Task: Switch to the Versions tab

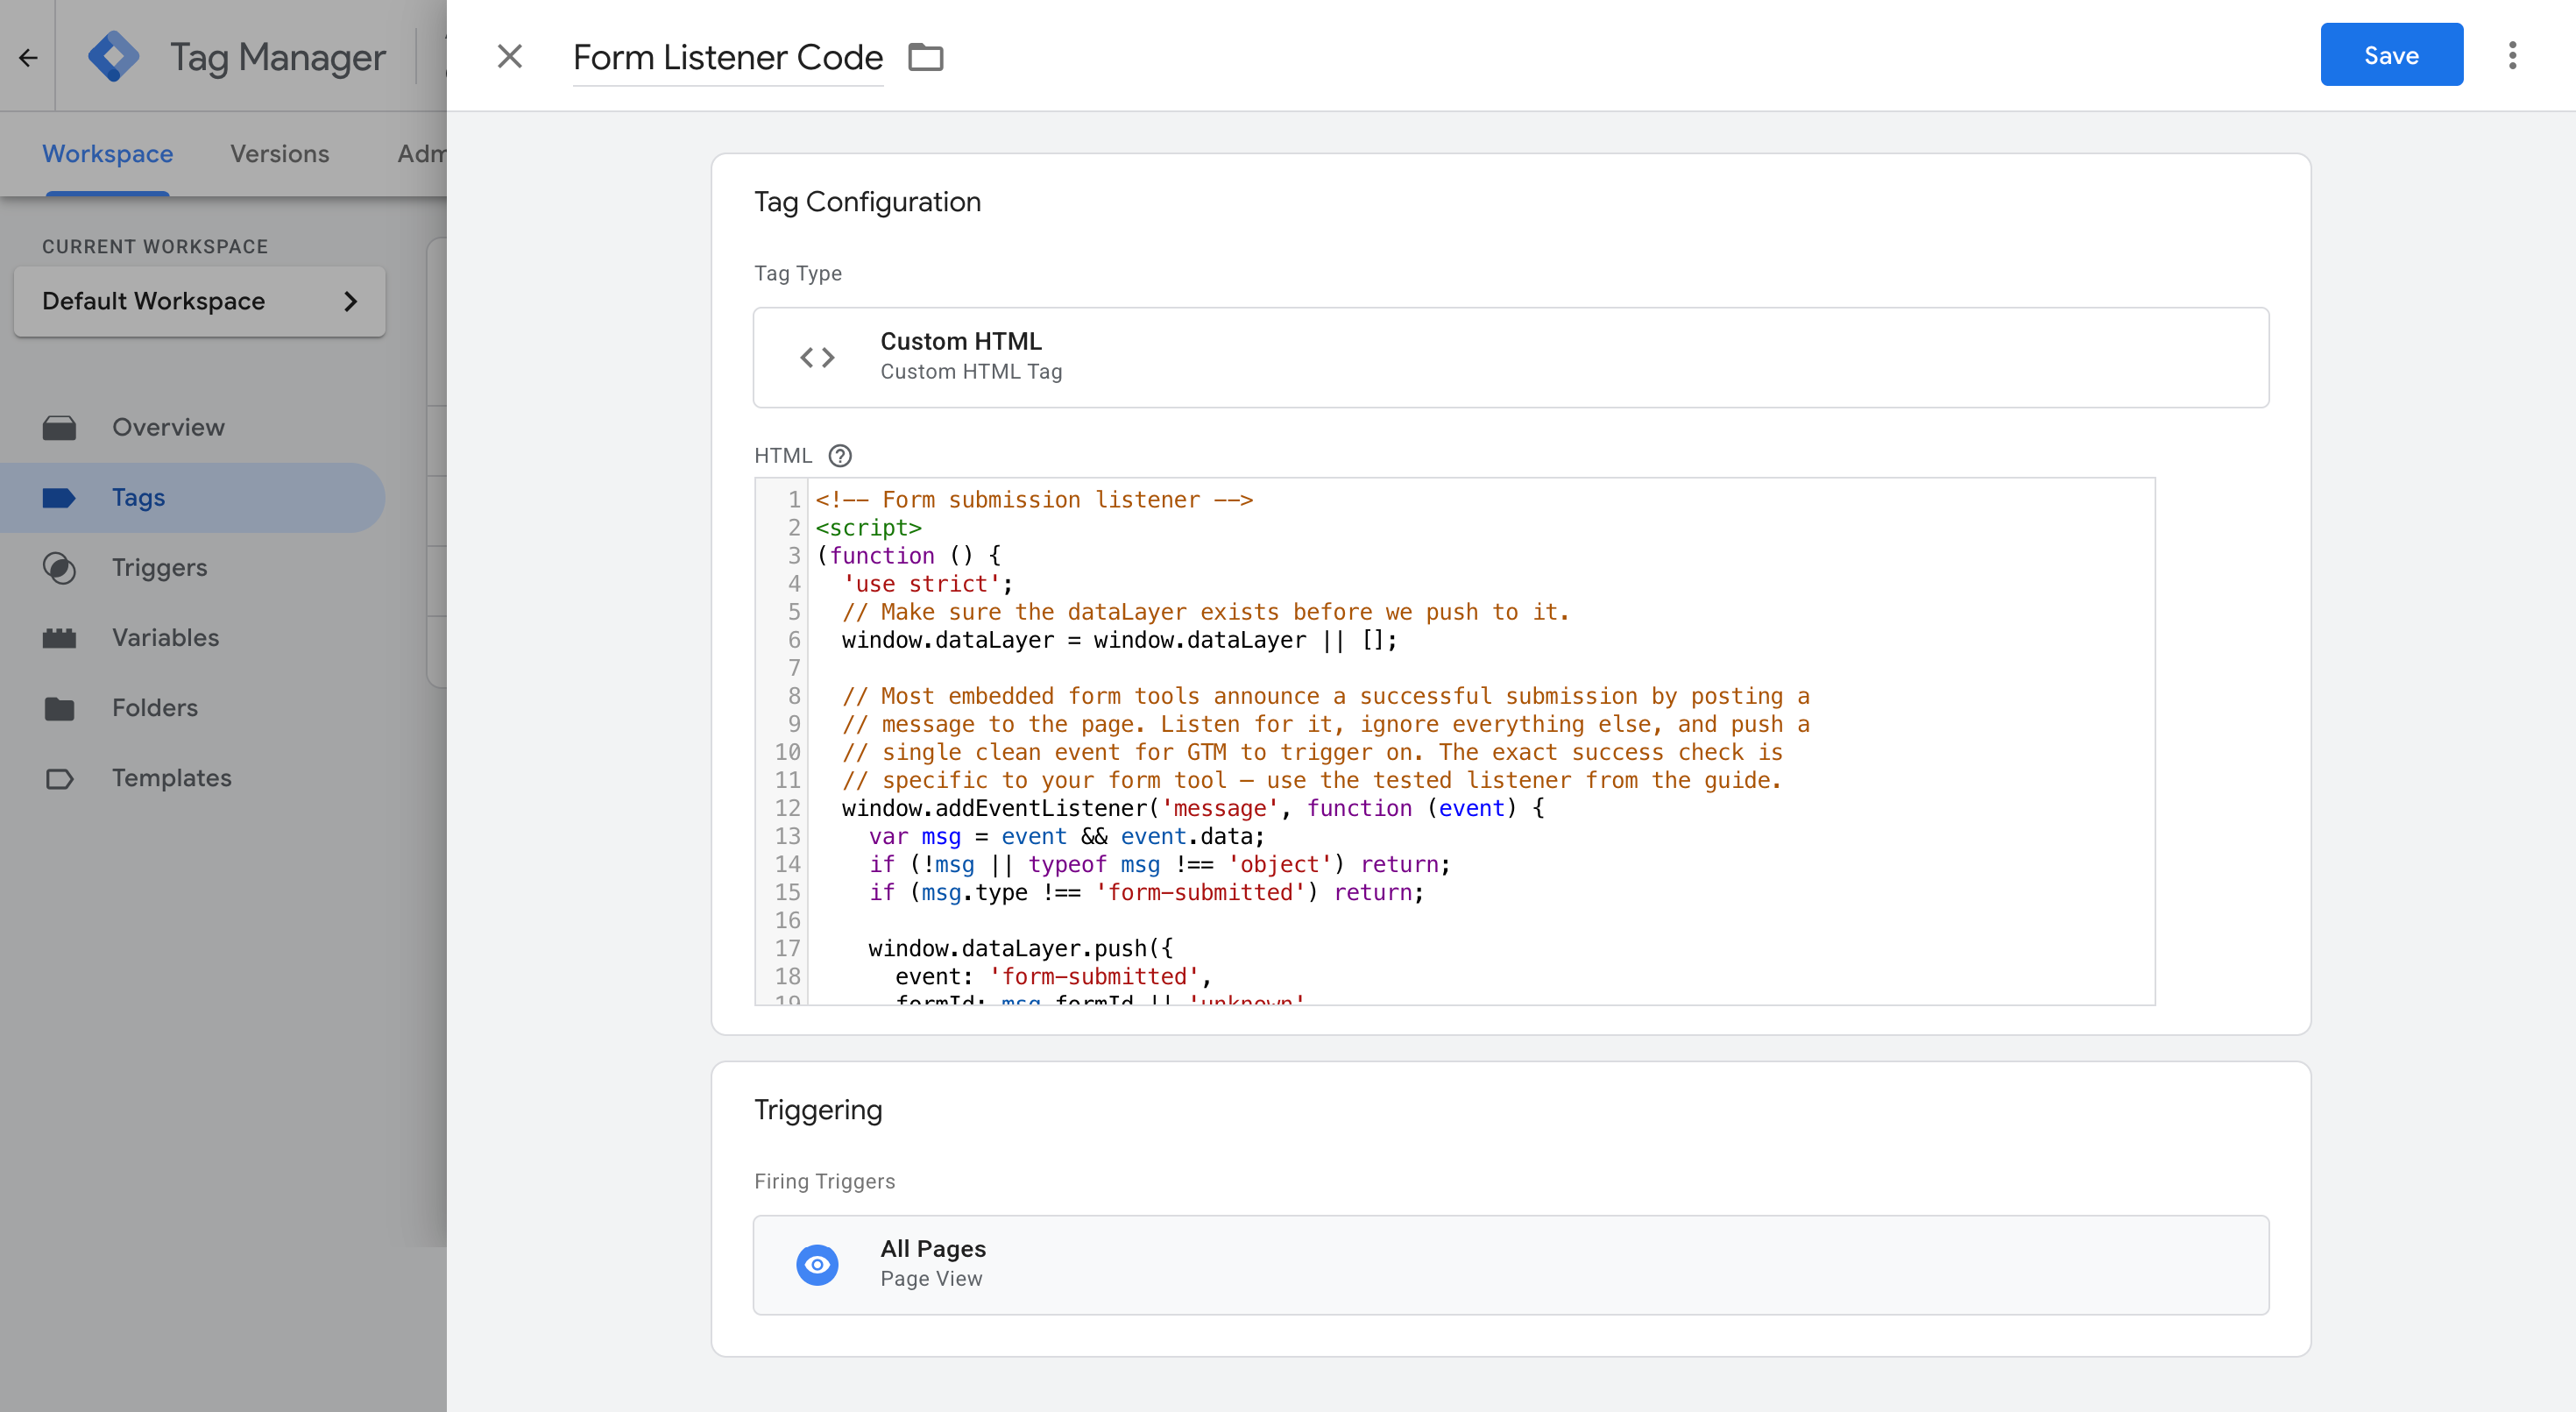Action: point(280,154)
